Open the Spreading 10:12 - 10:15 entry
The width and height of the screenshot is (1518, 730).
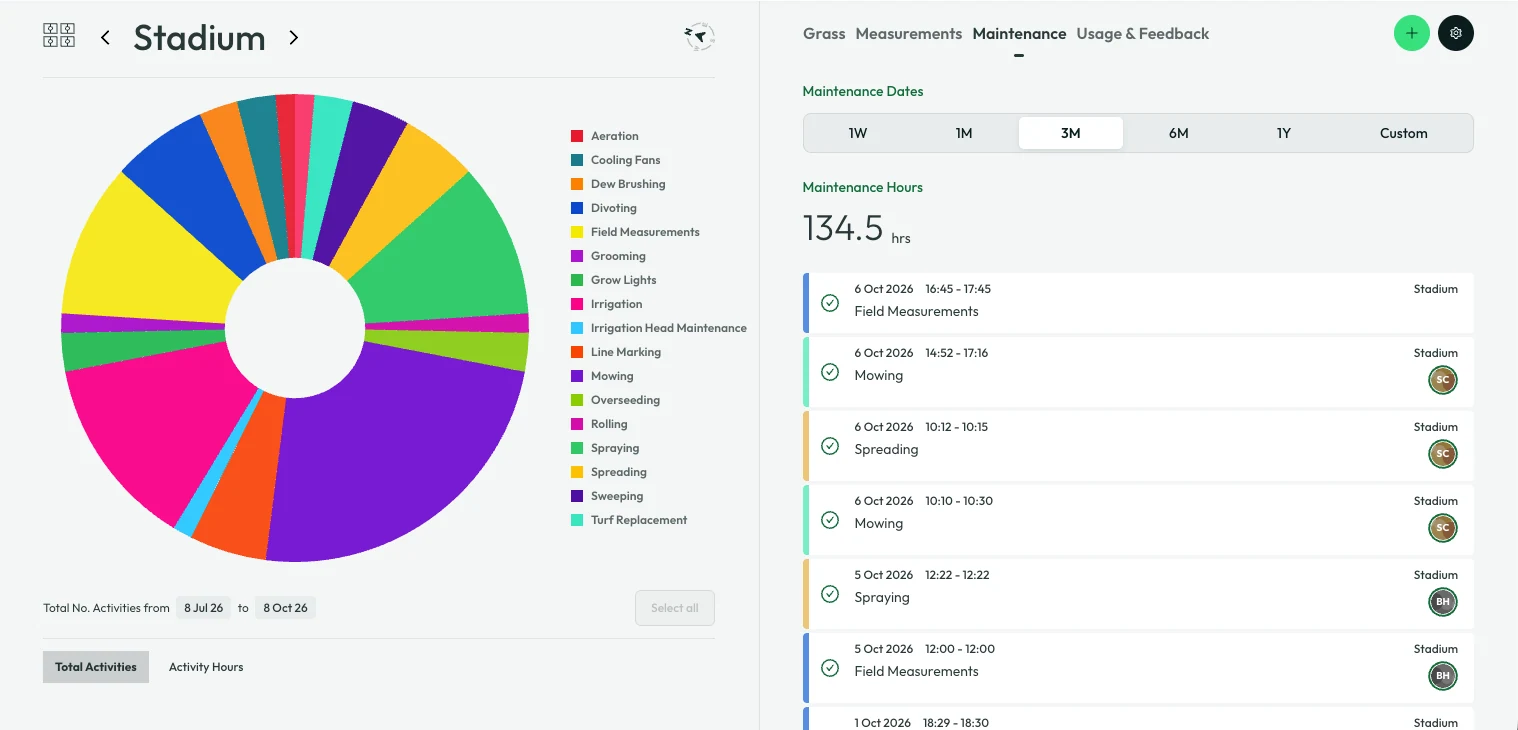1138,445
